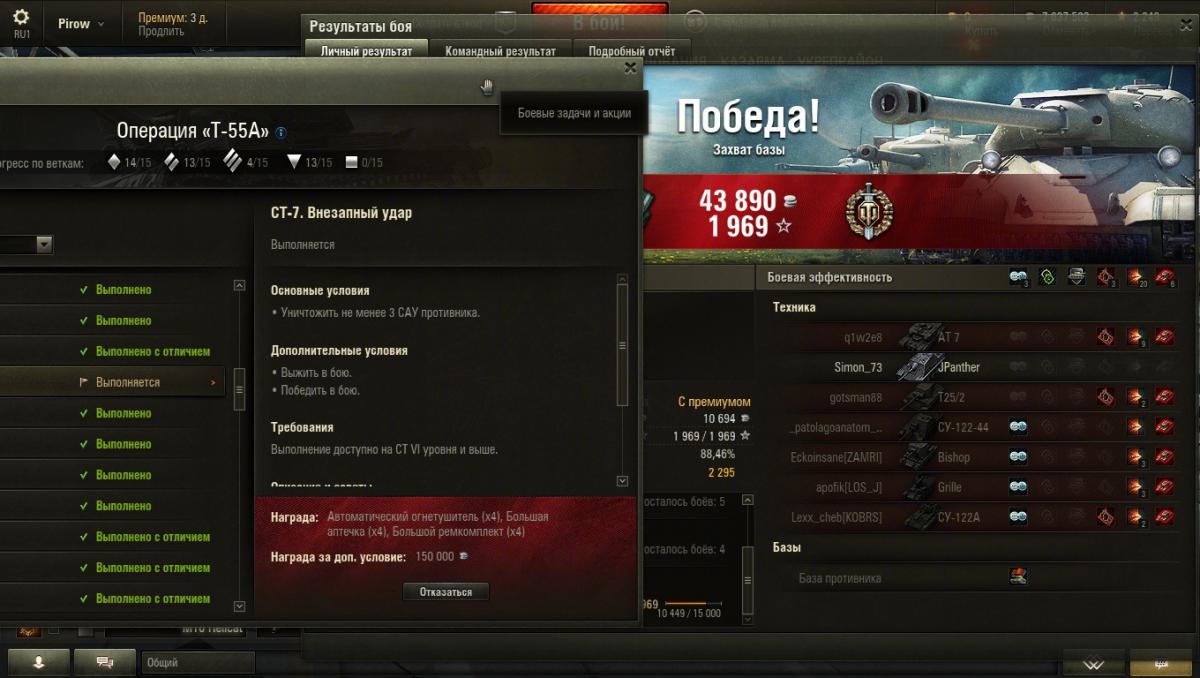Open the settings gear menu
The height and width of the screenshot is (678, 1200).
click(21, 17)
